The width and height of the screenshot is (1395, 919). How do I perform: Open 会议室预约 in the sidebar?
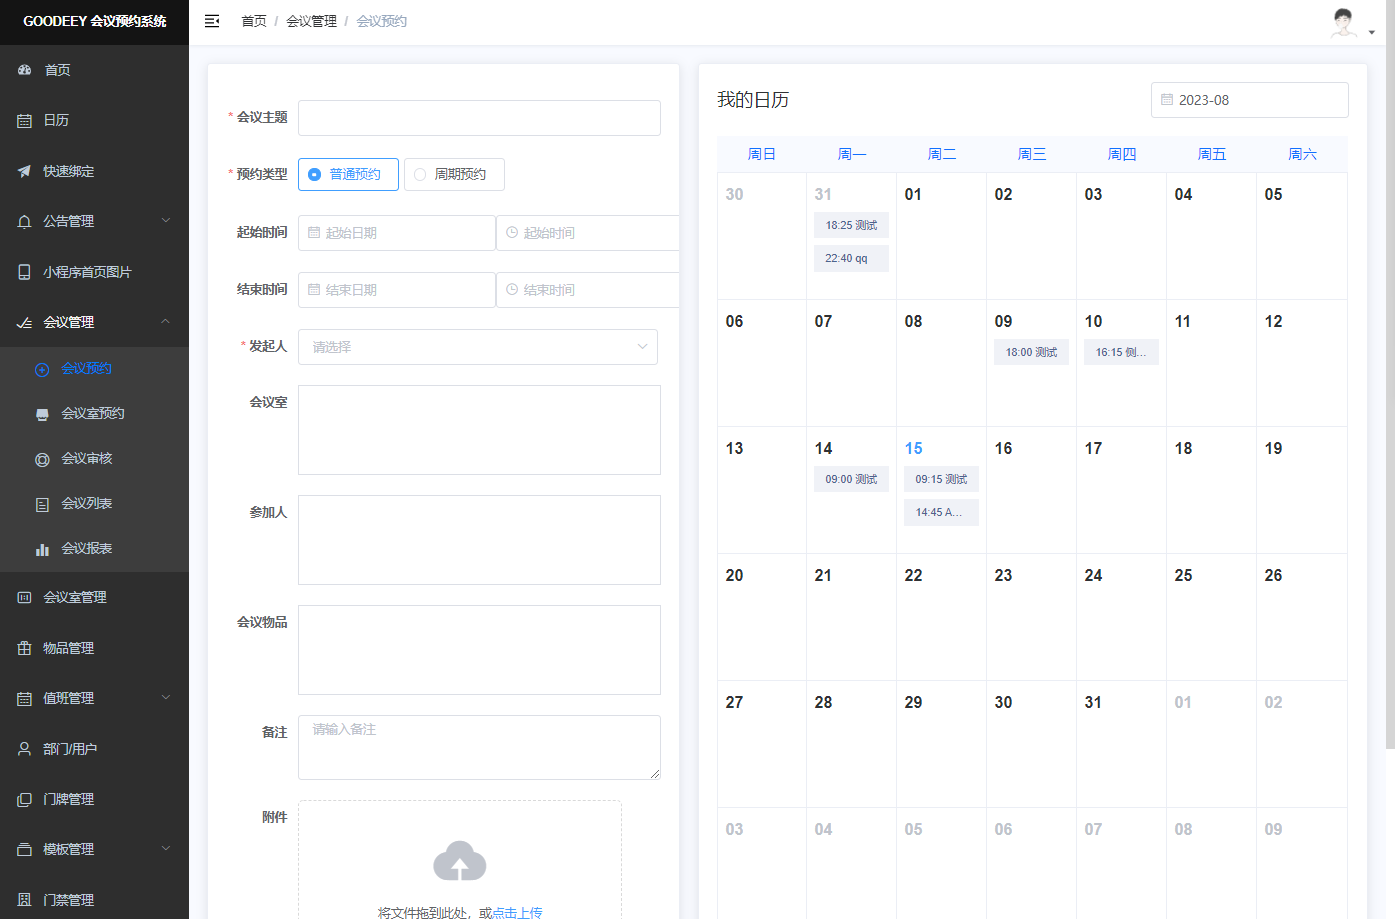93,413
